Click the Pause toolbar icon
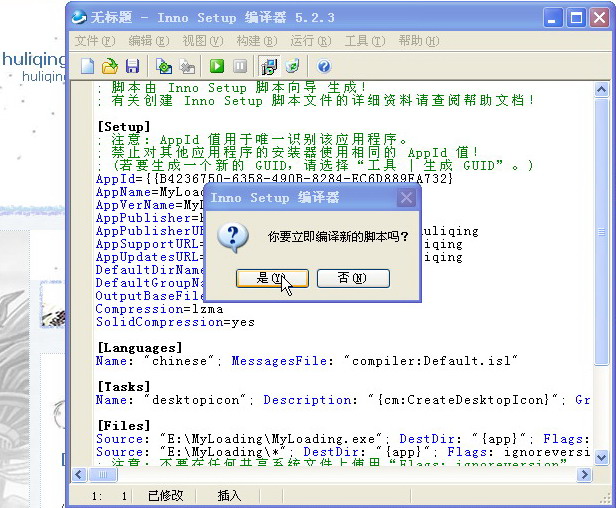 [240, 66]
